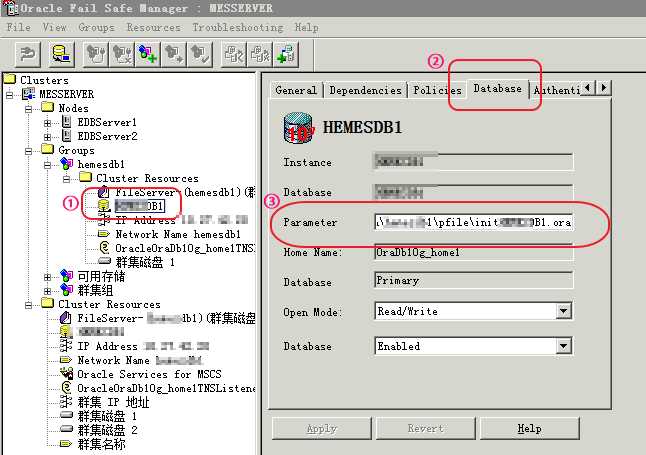
Task: Collapse the MESSERVER cluster node
Action: pos(9,95)
